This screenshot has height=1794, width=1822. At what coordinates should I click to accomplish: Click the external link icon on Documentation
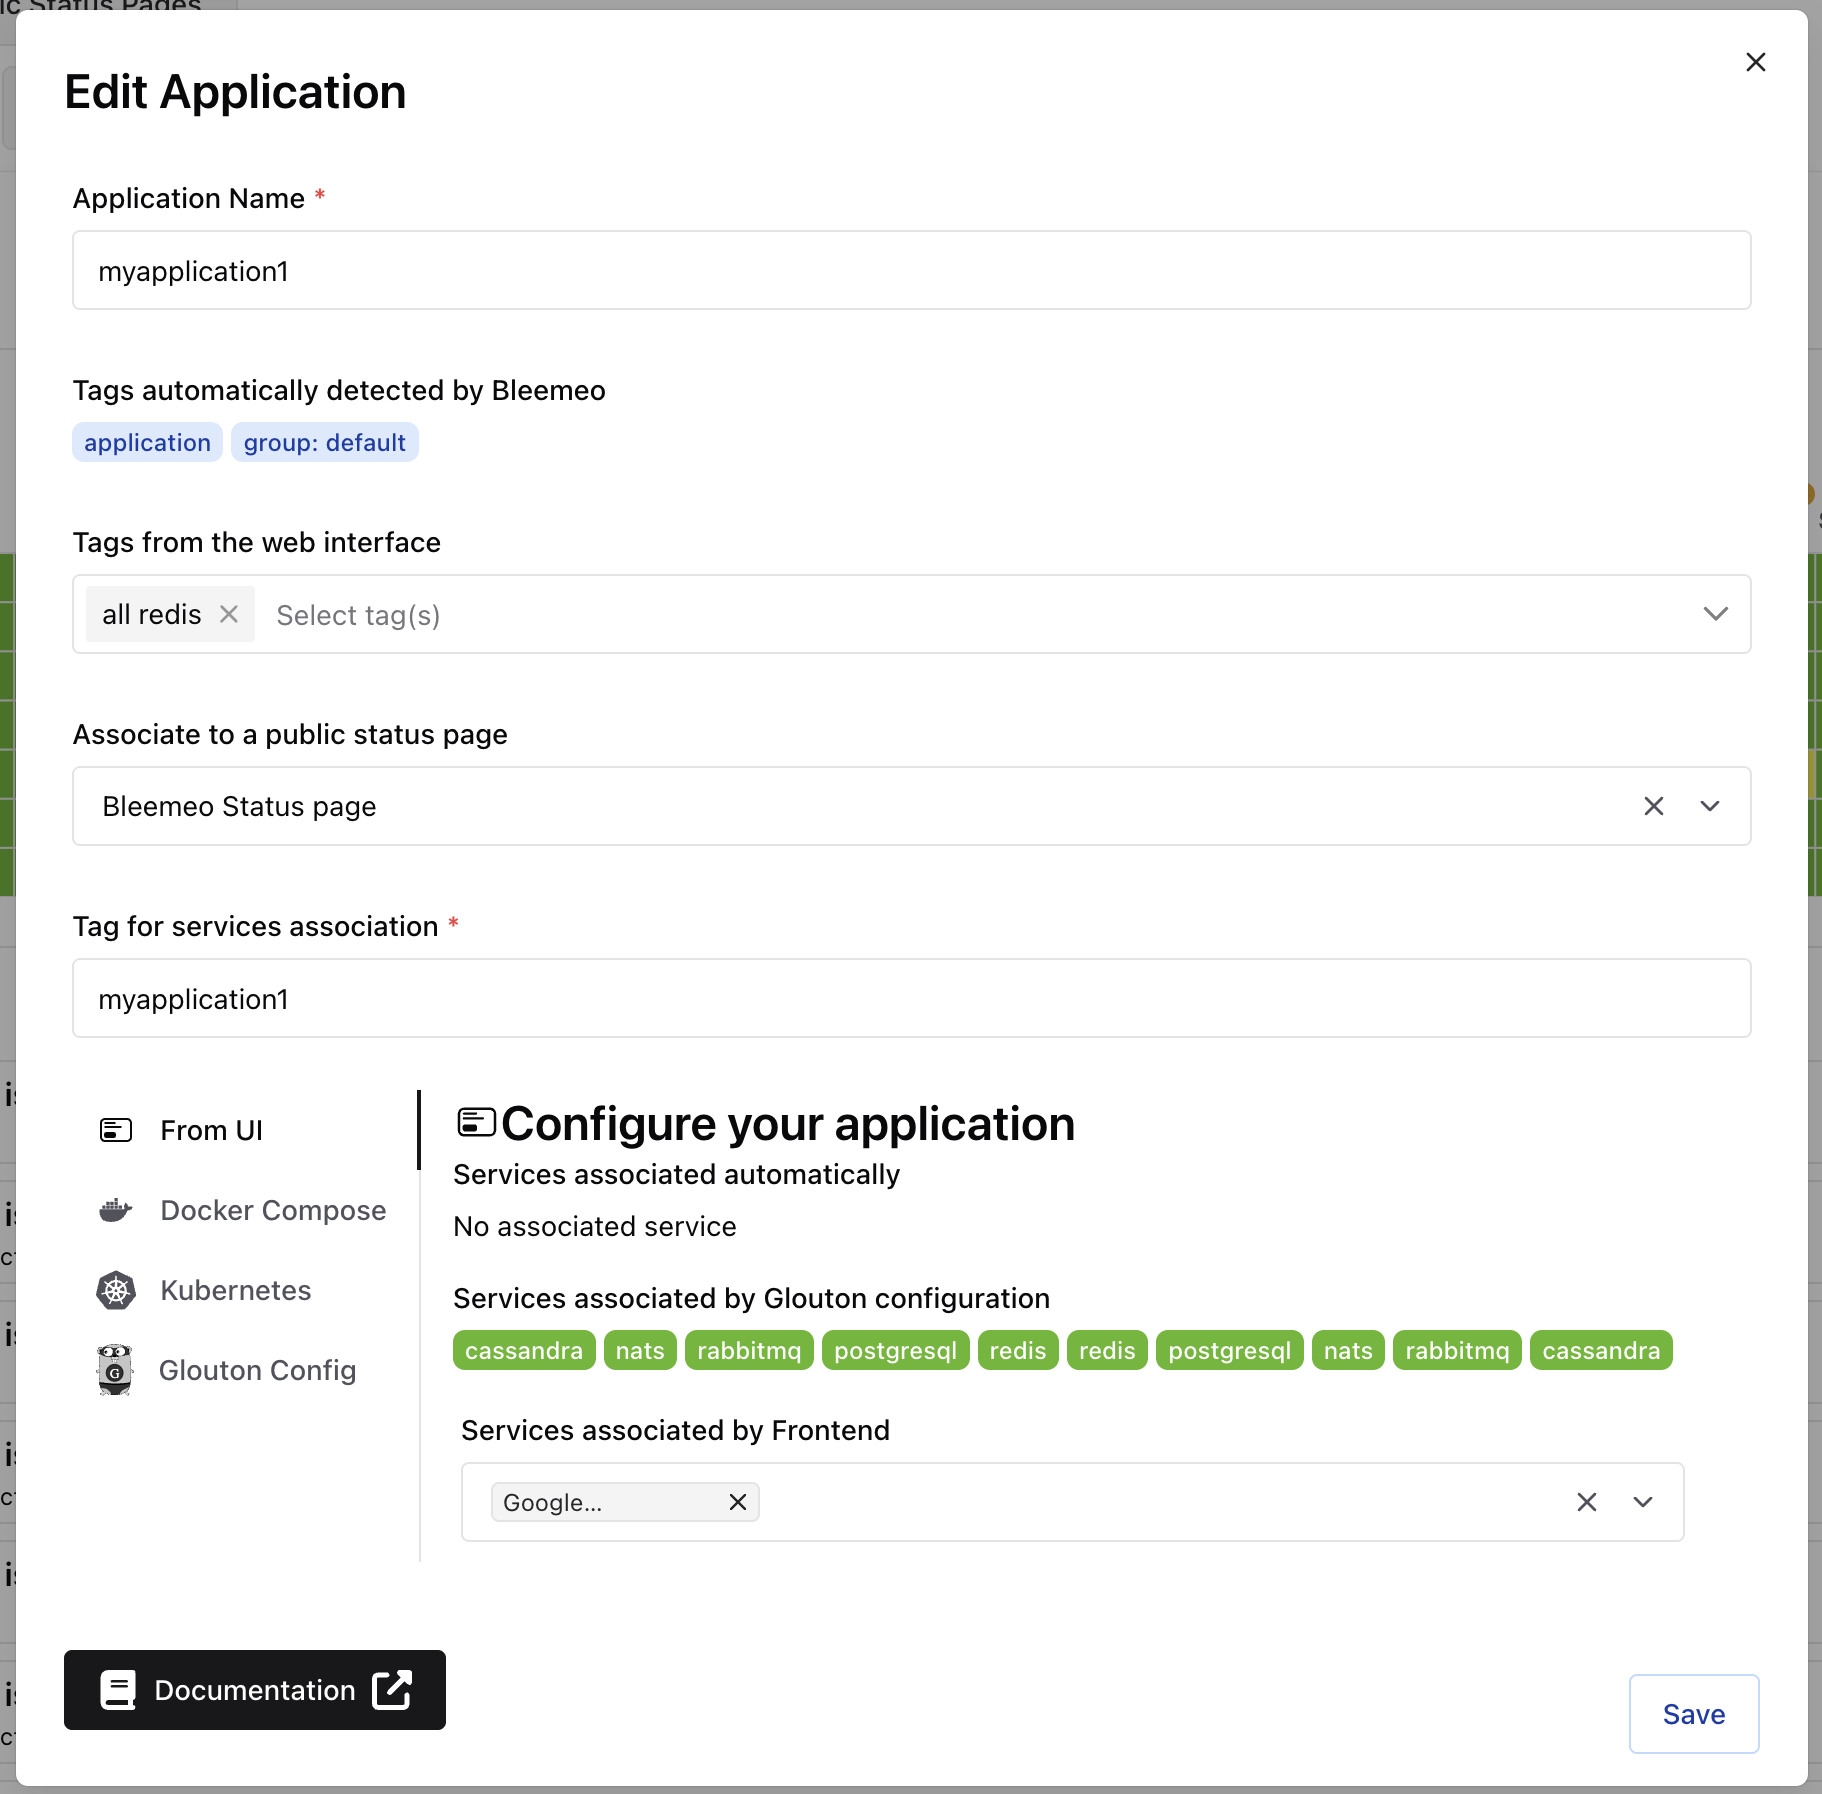click(391, 1690)
